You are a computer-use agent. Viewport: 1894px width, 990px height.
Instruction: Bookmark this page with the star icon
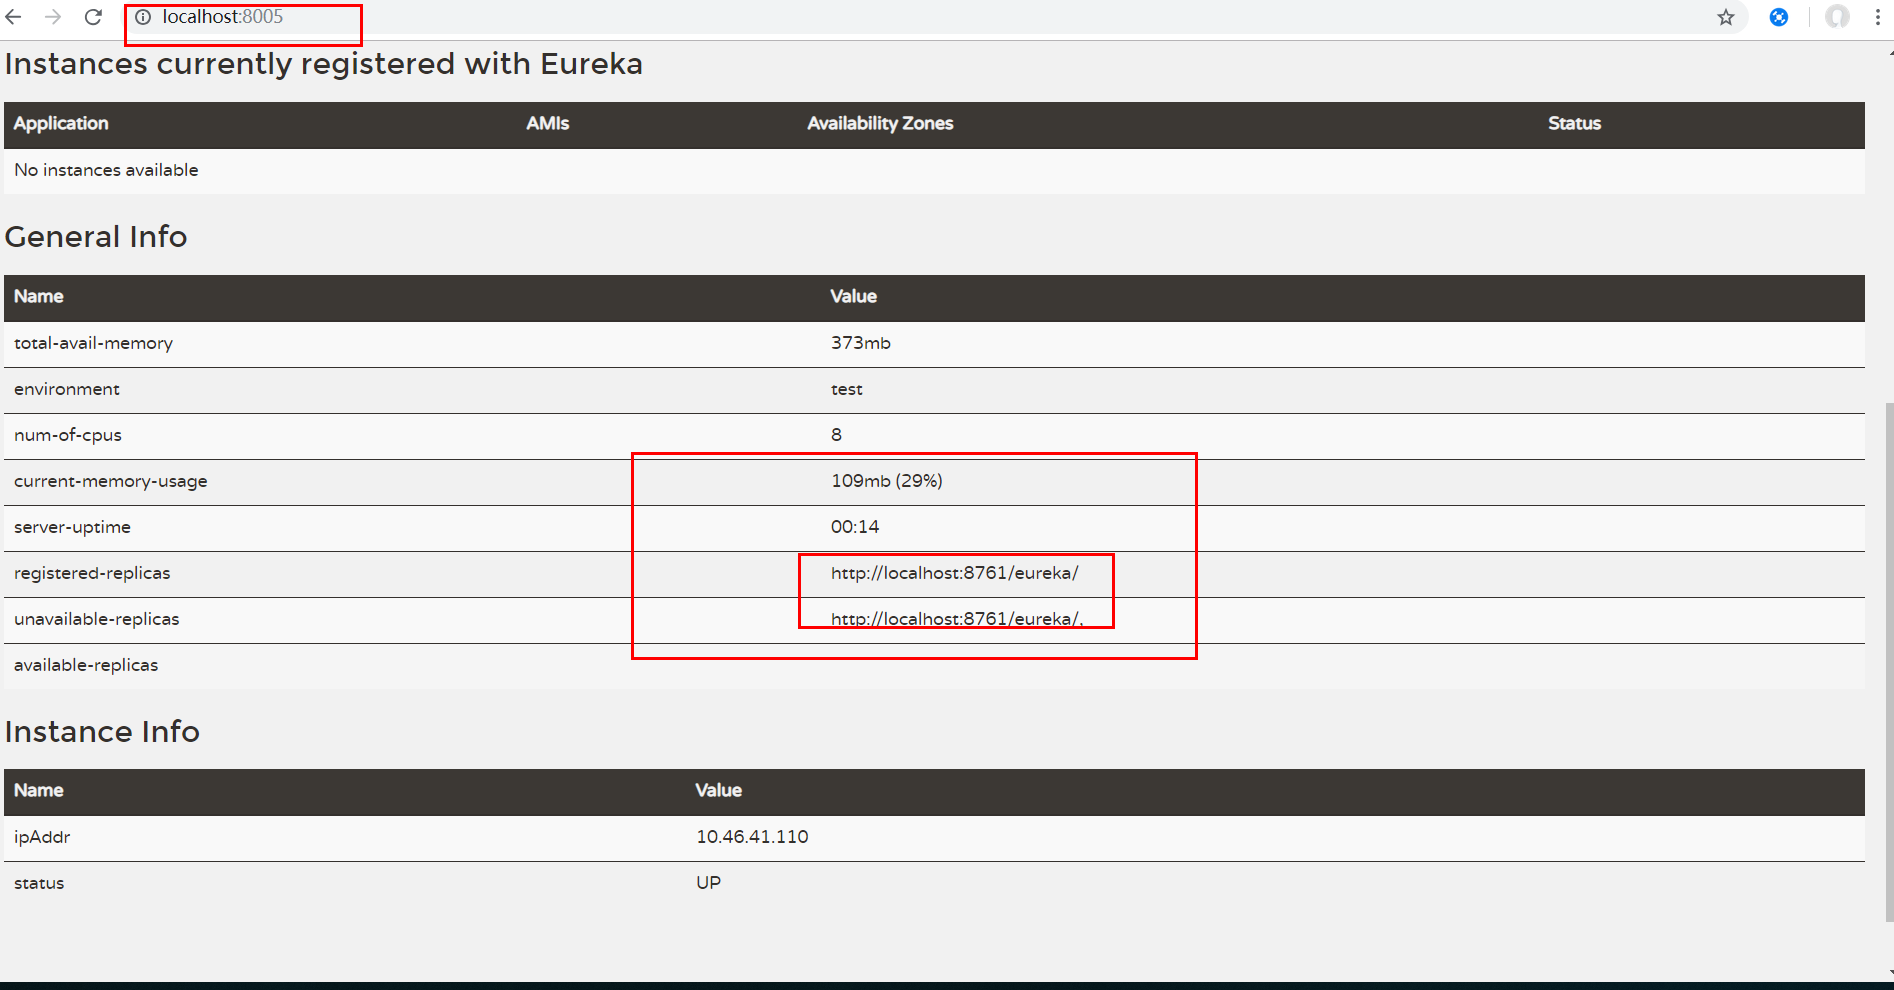pyautogui.click(x=1726, y=17)
